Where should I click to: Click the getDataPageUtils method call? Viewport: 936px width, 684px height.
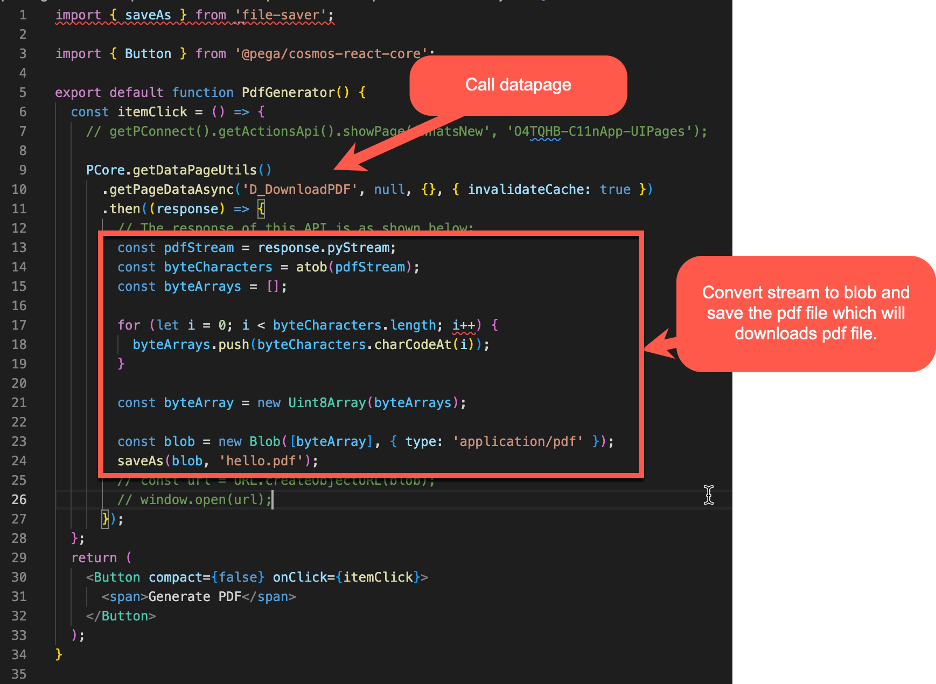(x=195, y=169)
